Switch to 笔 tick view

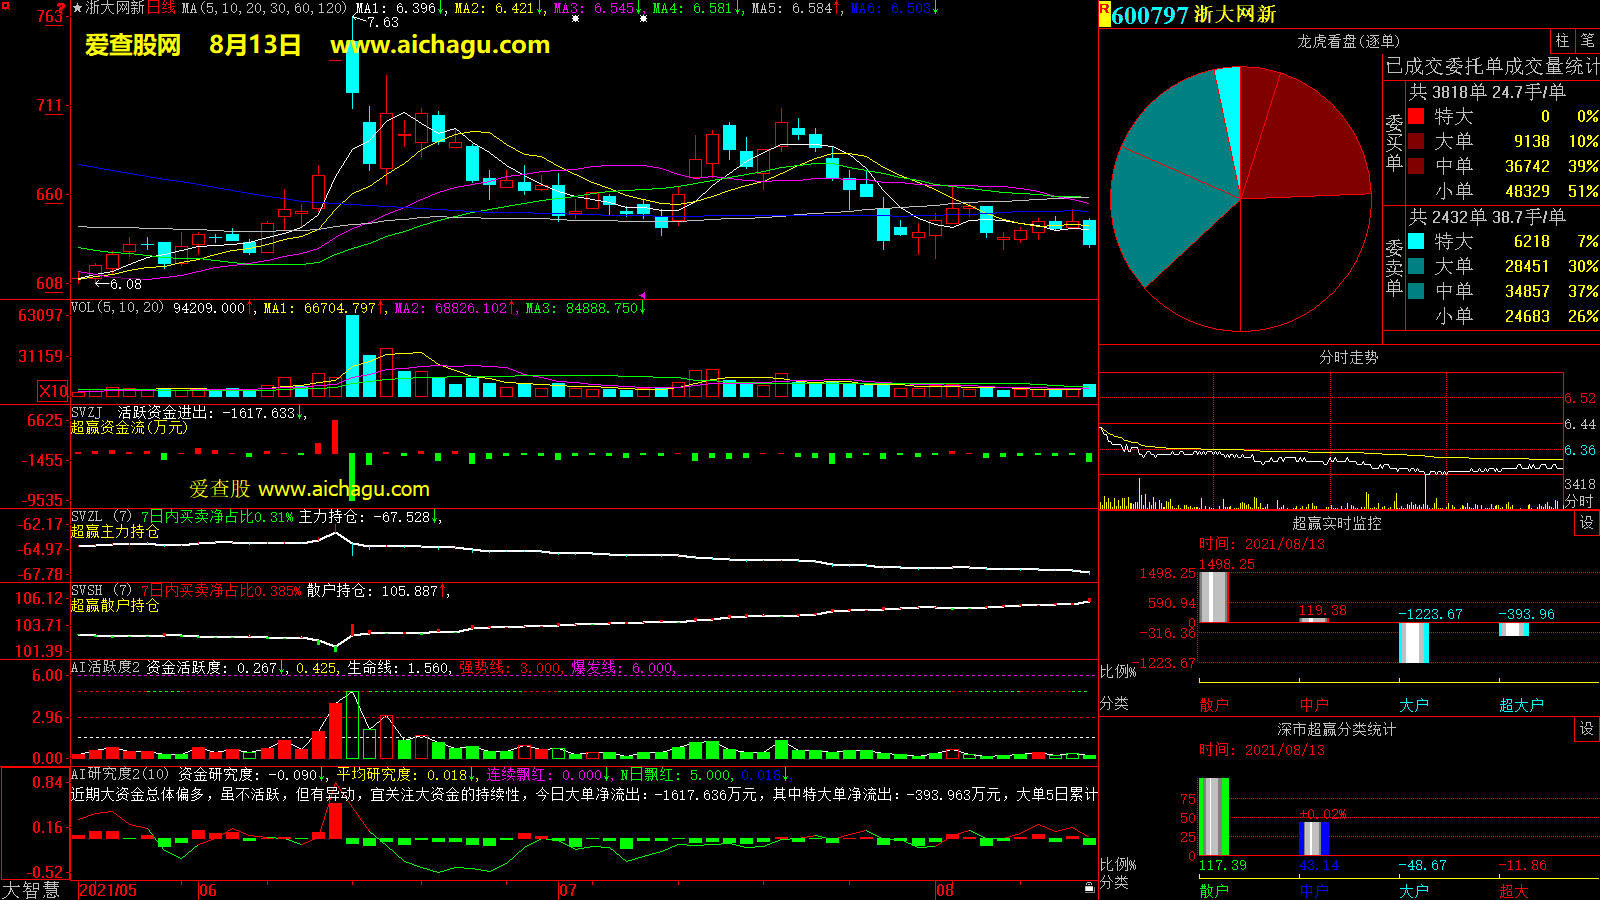(x=1587, y=41)
